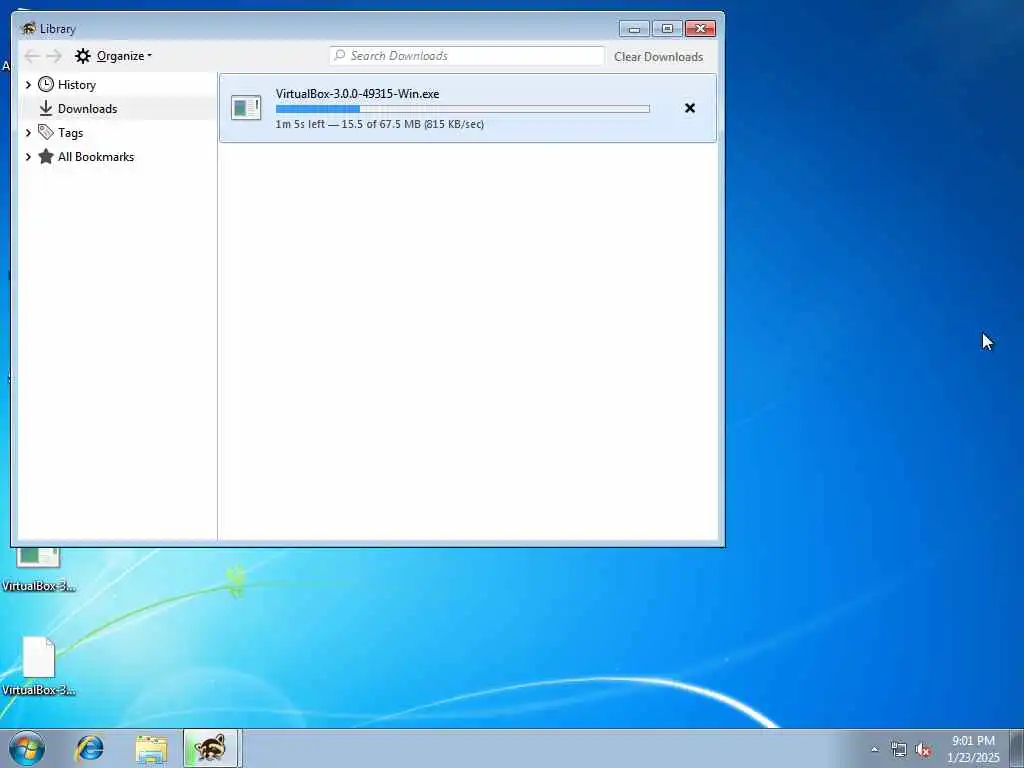Click the Library window icon

tap(28, 29)
